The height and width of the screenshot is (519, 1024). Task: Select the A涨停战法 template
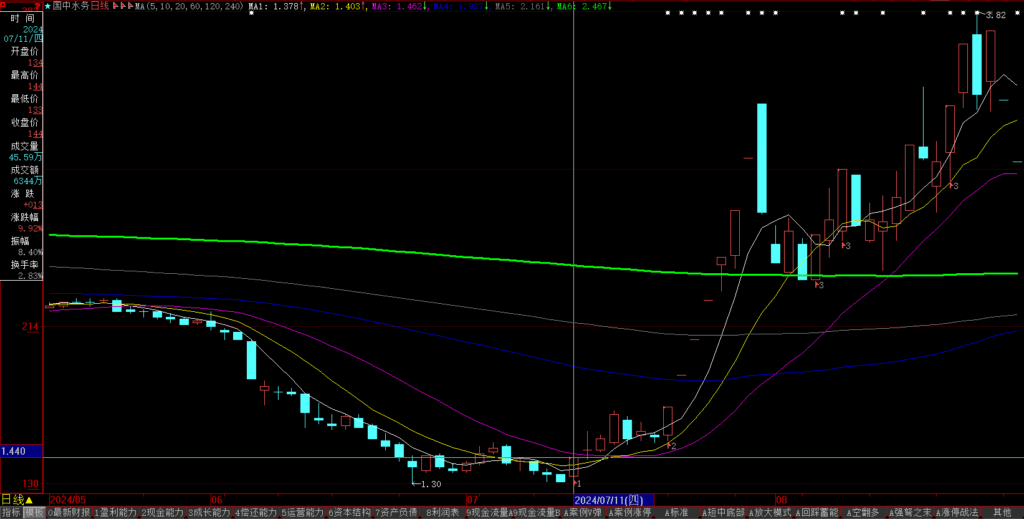pyautogui.click(x=956, y=512)
